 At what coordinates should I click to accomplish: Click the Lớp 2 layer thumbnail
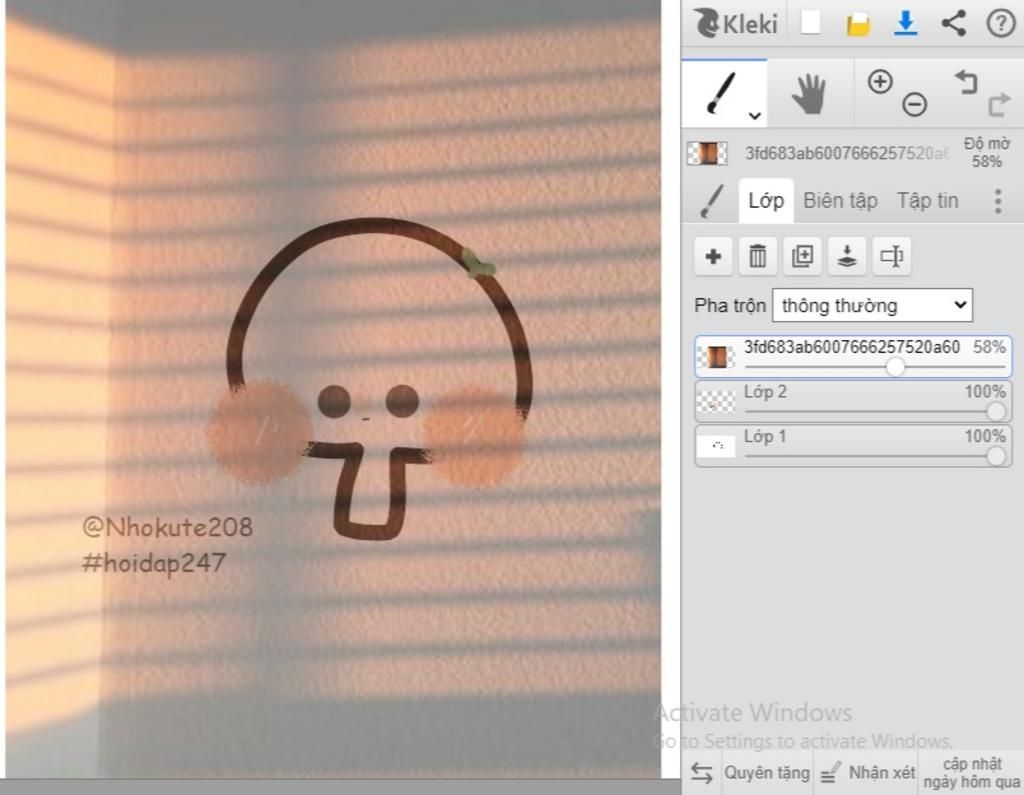(x=716, y=402)
